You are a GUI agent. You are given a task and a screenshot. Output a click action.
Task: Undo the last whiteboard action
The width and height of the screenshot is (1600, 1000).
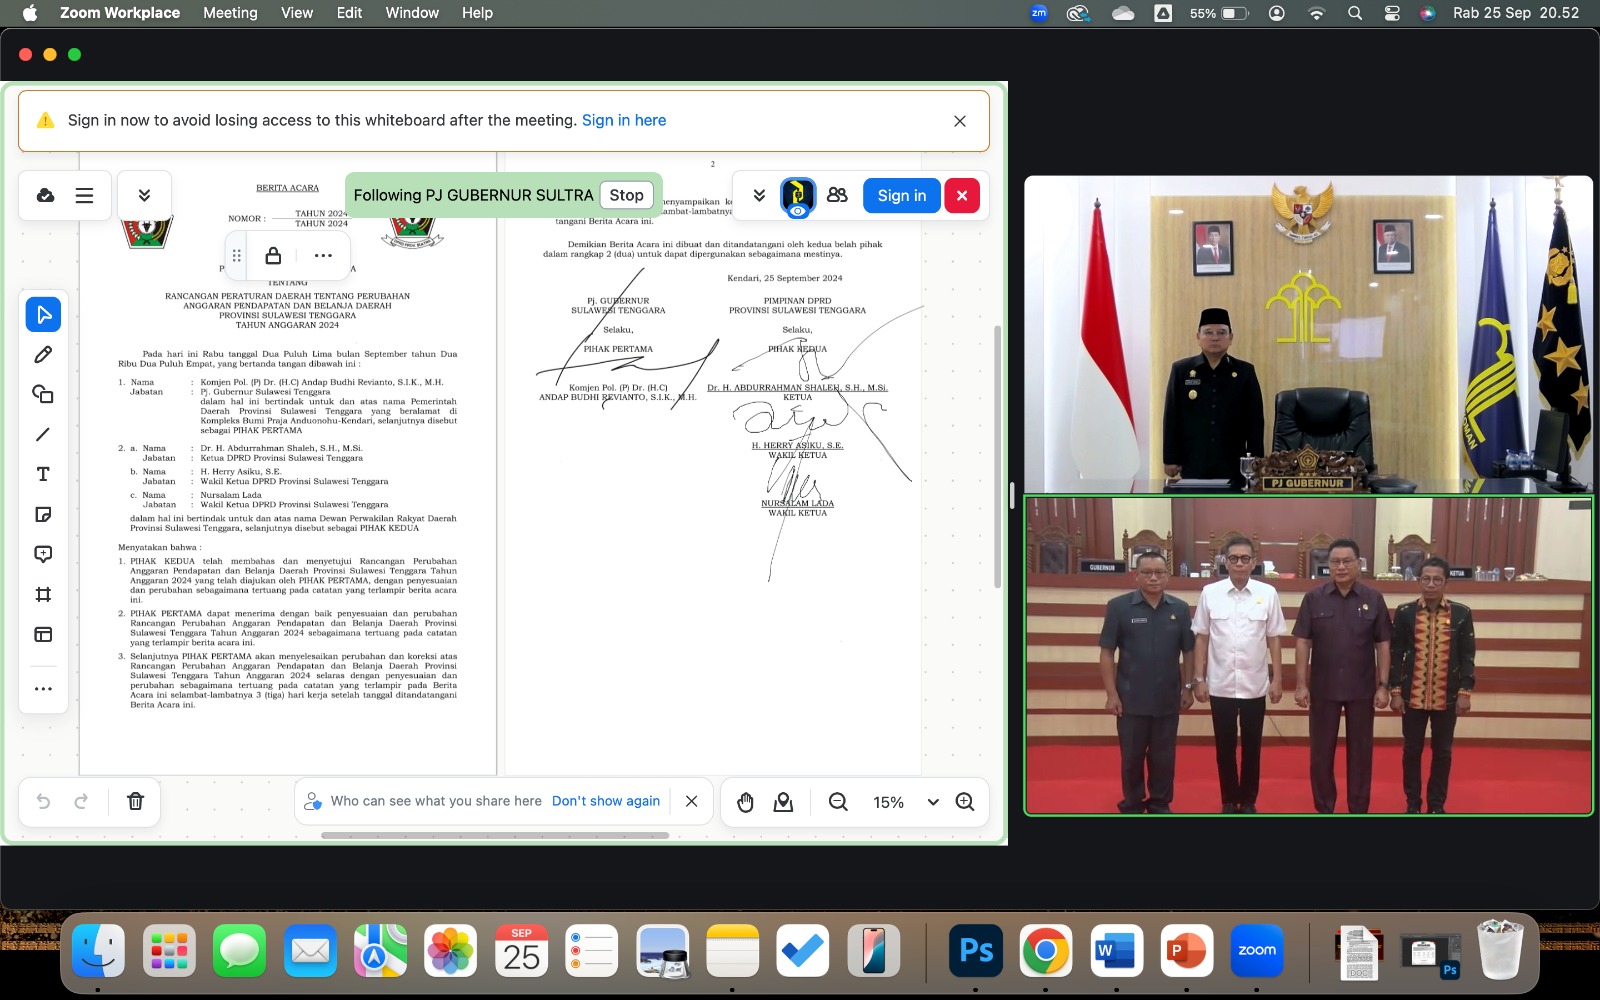click(43, 801)
